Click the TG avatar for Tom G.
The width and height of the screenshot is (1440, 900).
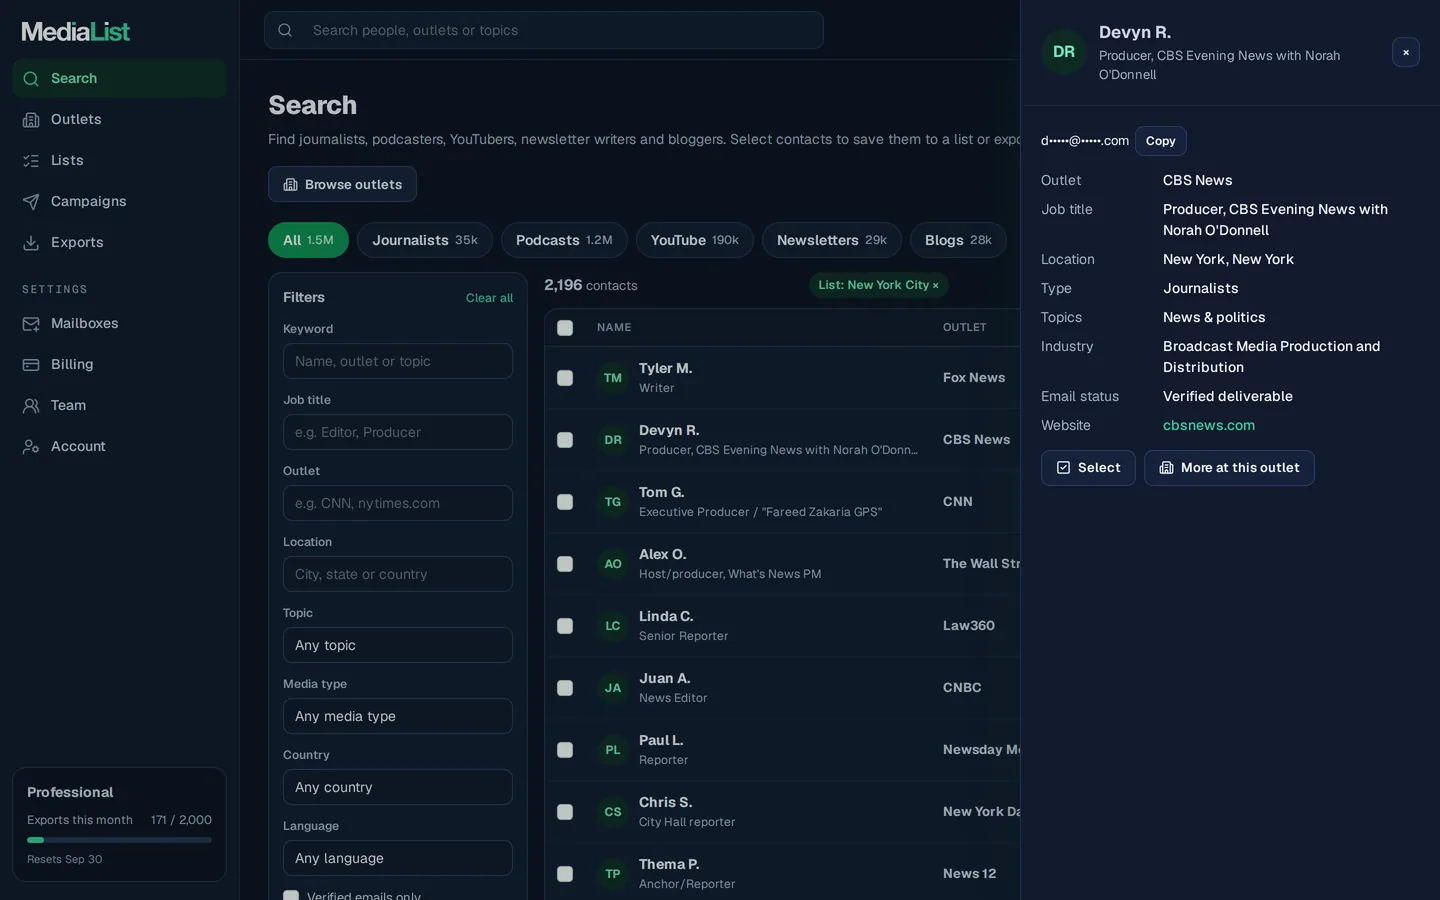point(613,502)
